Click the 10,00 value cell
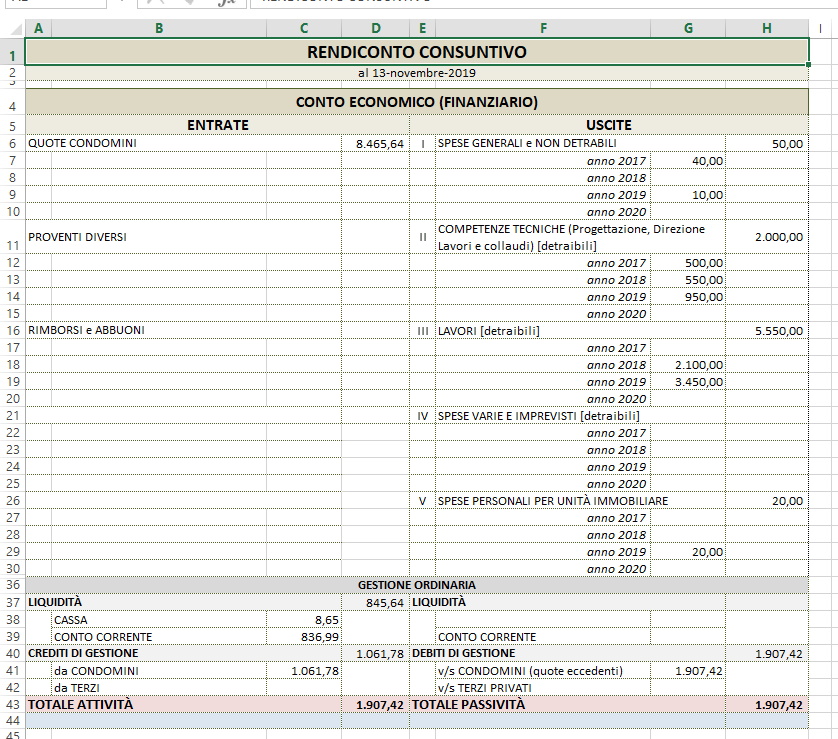Viewport: 838px width, 739px height. tap(688, 195)
